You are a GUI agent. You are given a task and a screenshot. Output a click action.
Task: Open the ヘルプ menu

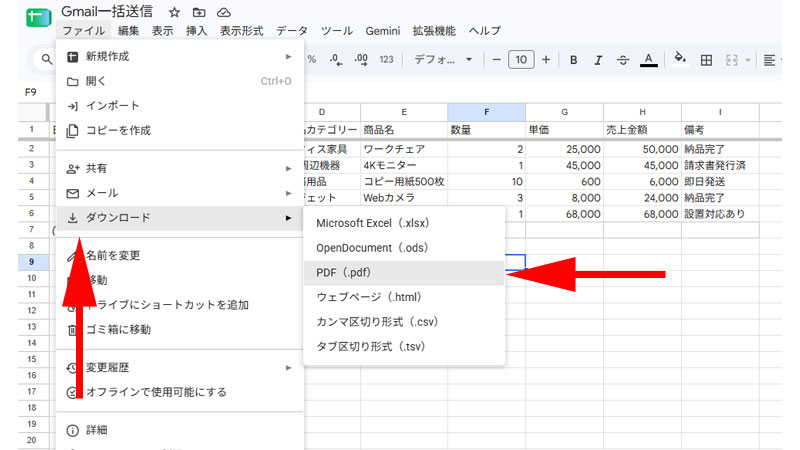click(485, 31)
